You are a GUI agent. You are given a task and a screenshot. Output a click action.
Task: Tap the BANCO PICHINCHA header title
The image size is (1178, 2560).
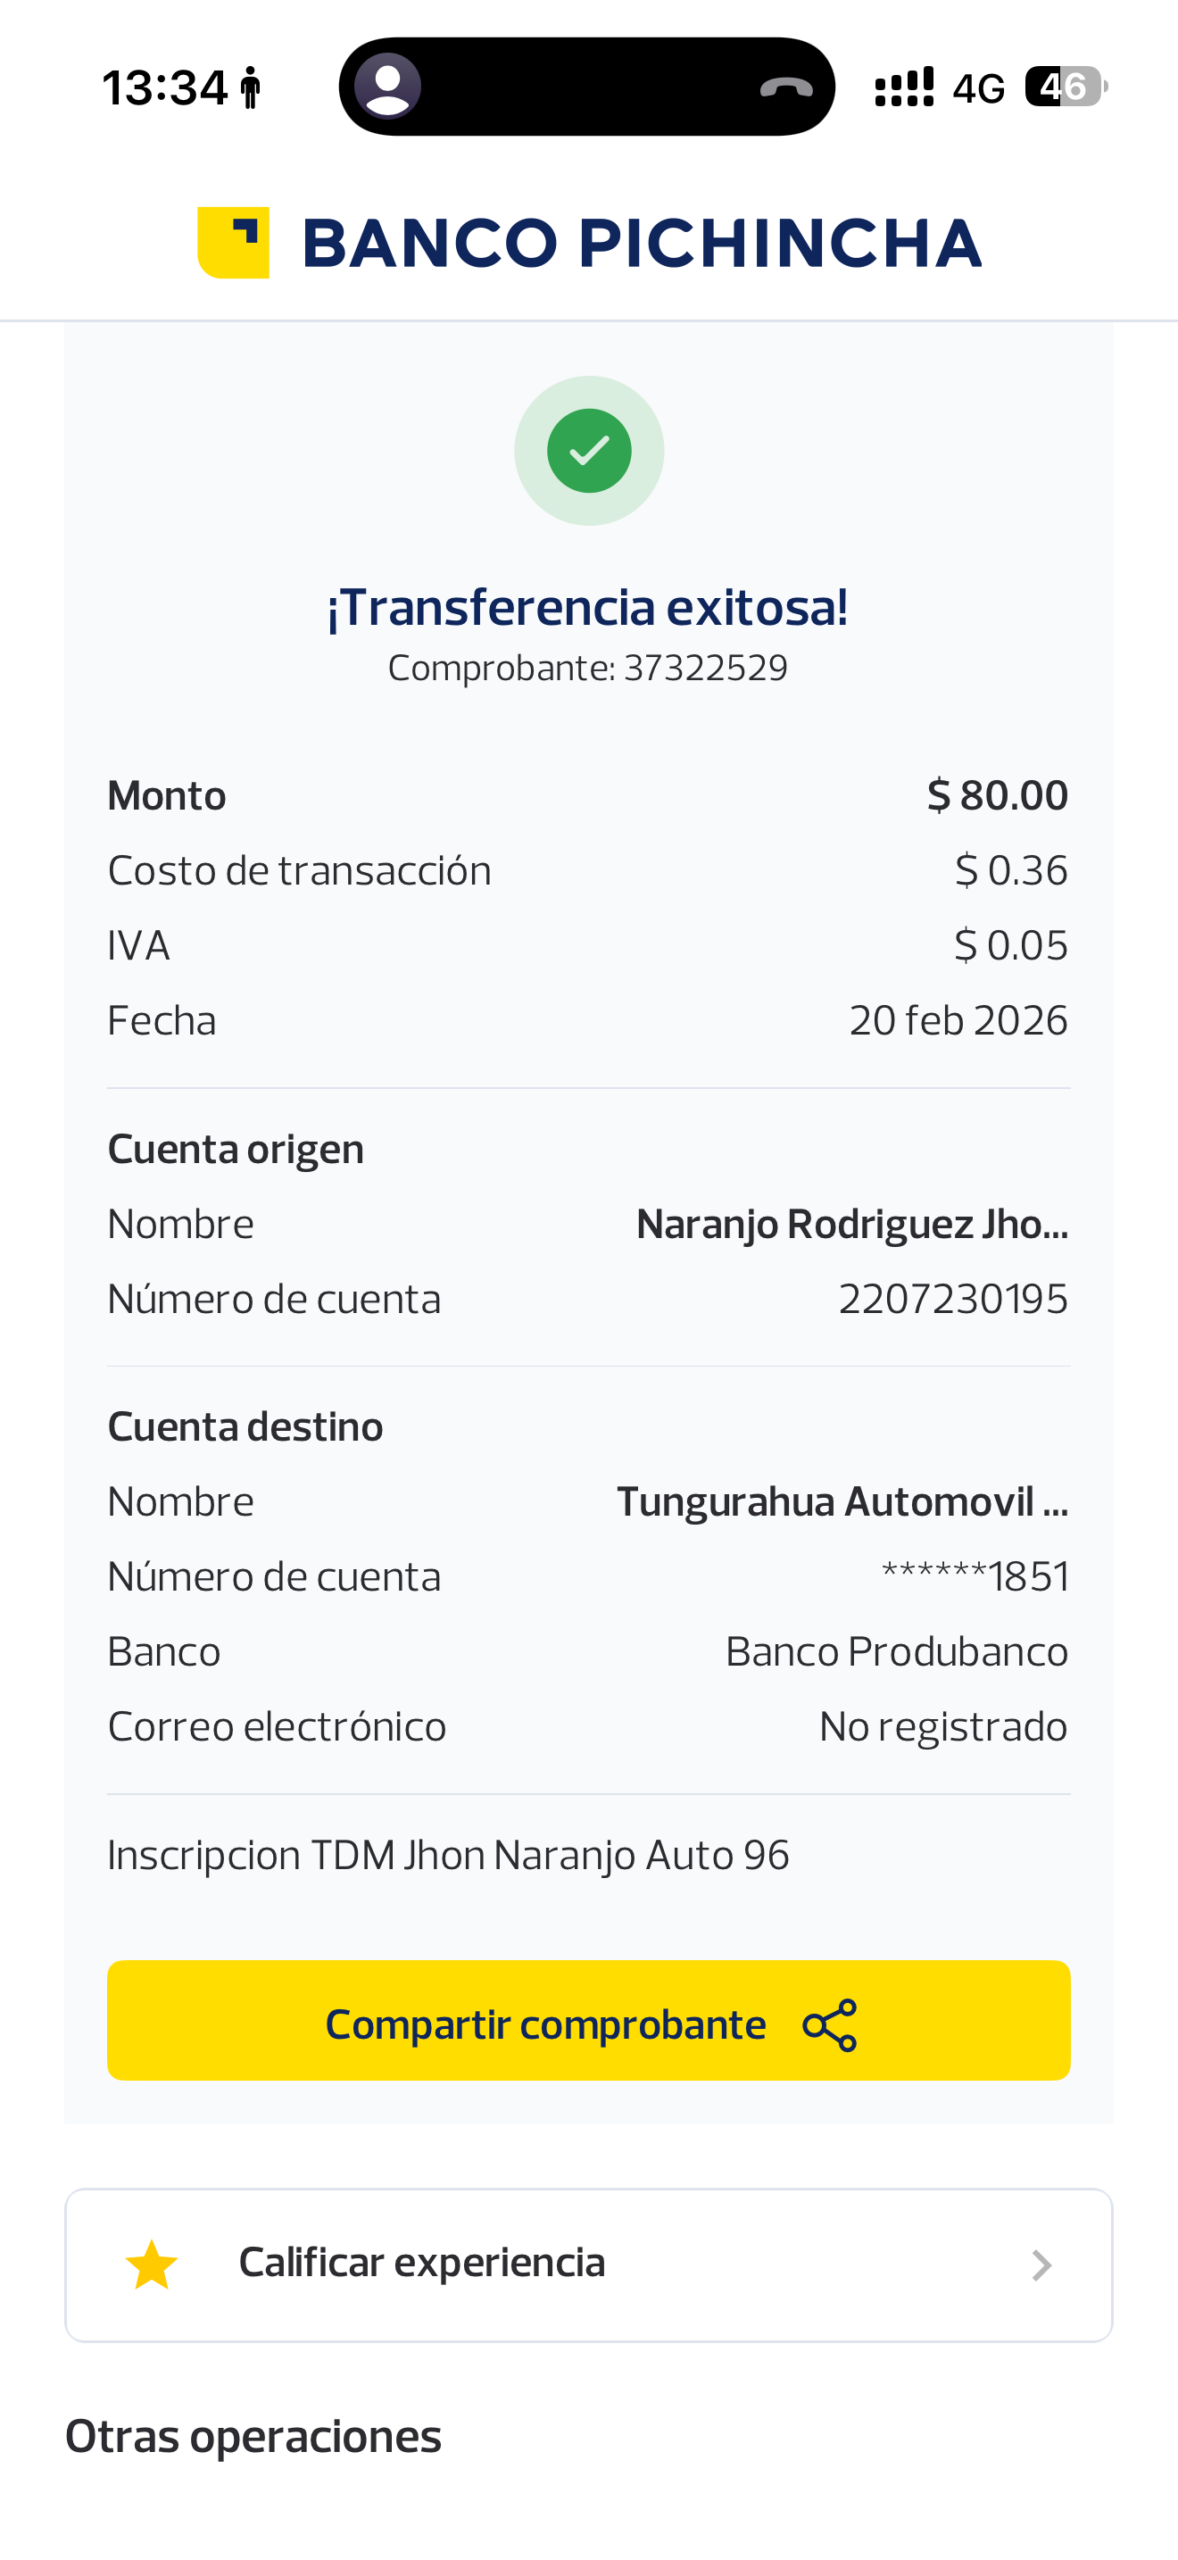click(x=641, y=243)
